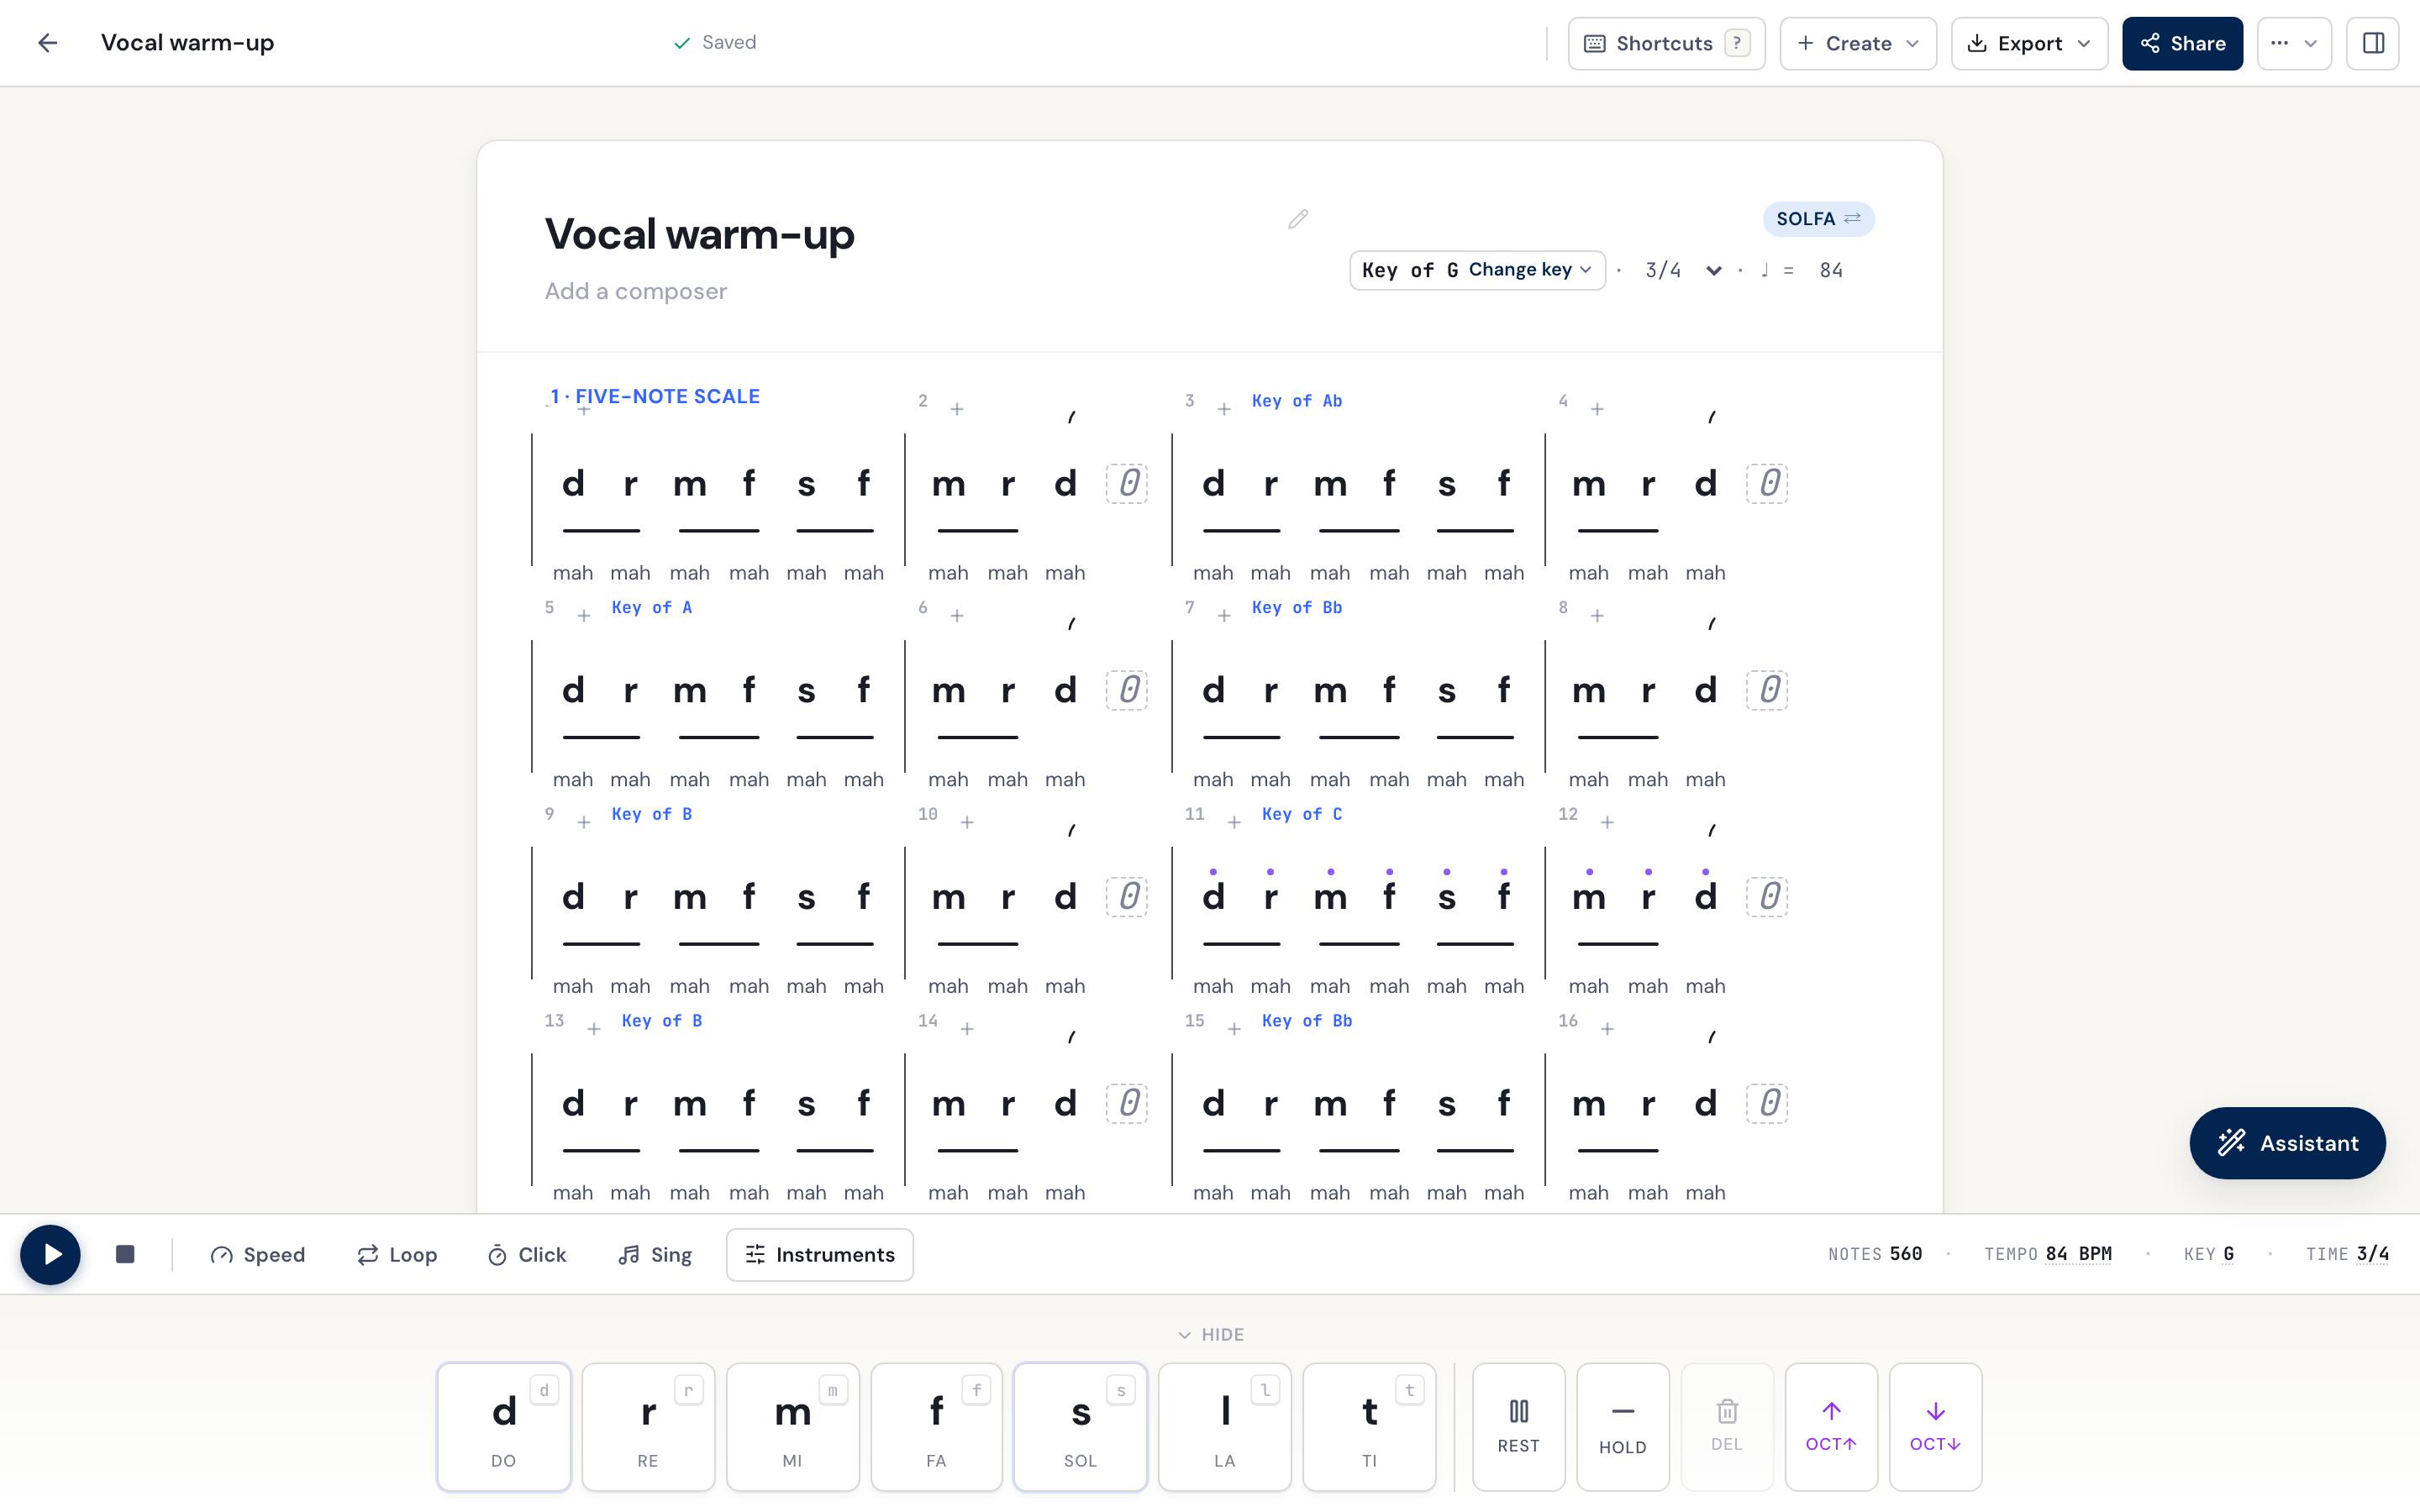Add annotation with plus icon in measure 2
This screenshot has width=2420, height=1512.
(957, 409)
